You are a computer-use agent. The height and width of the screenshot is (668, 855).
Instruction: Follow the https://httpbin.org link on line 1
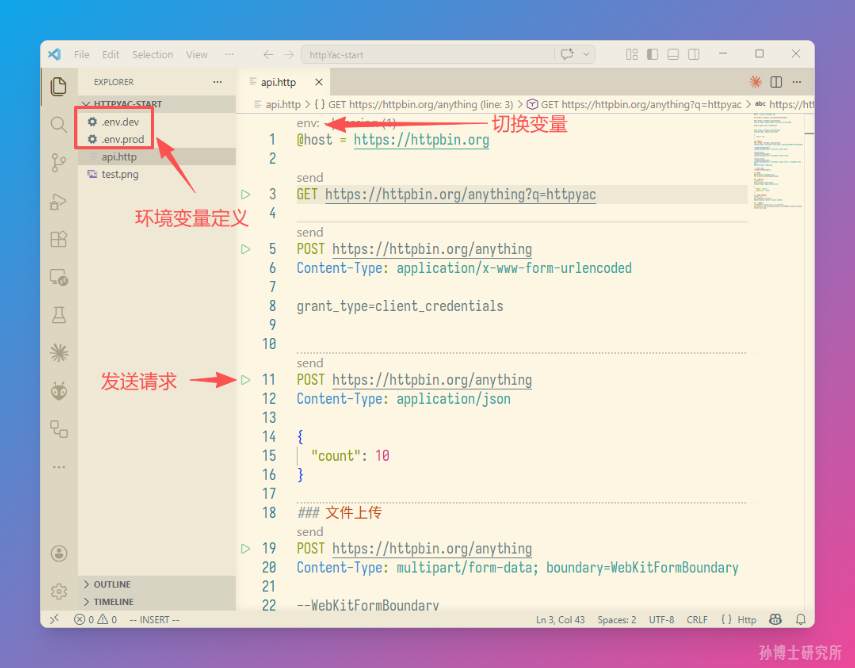(421, 140)
